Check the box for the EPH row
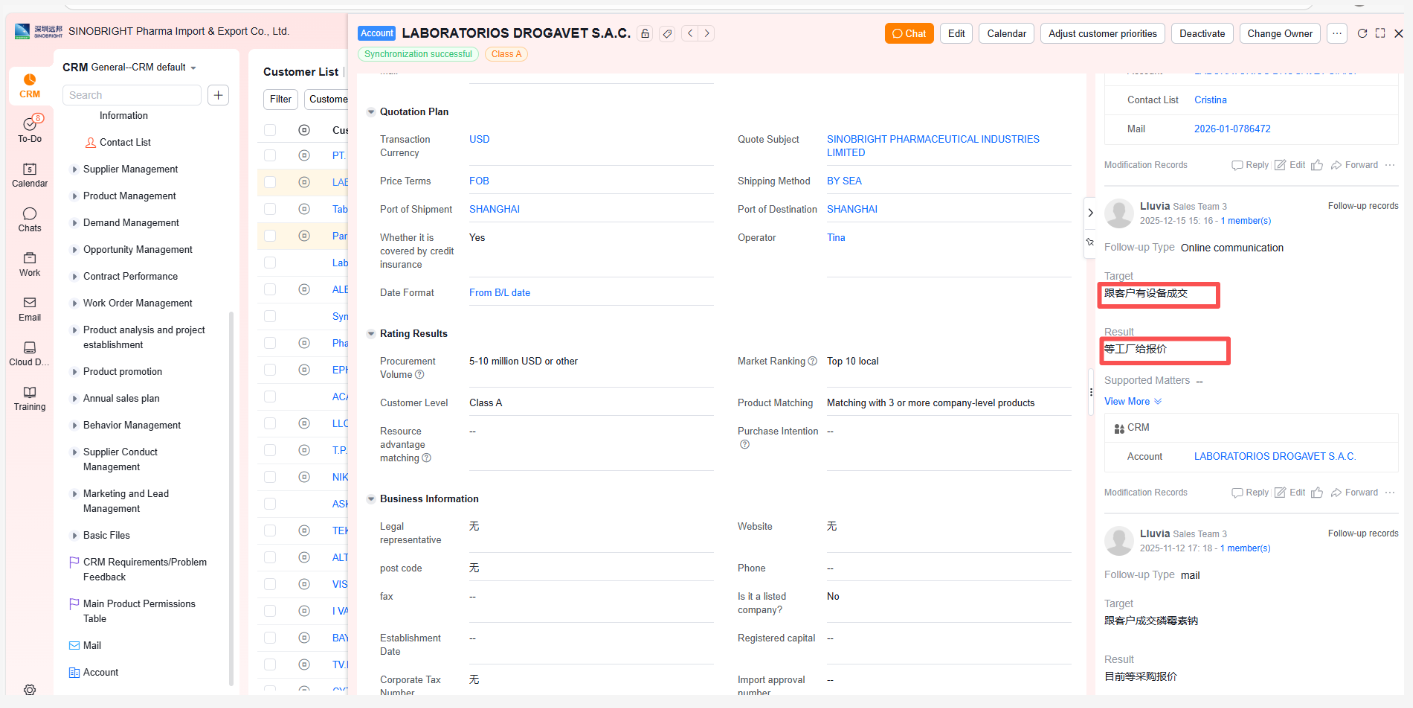 tap(270, 370)
